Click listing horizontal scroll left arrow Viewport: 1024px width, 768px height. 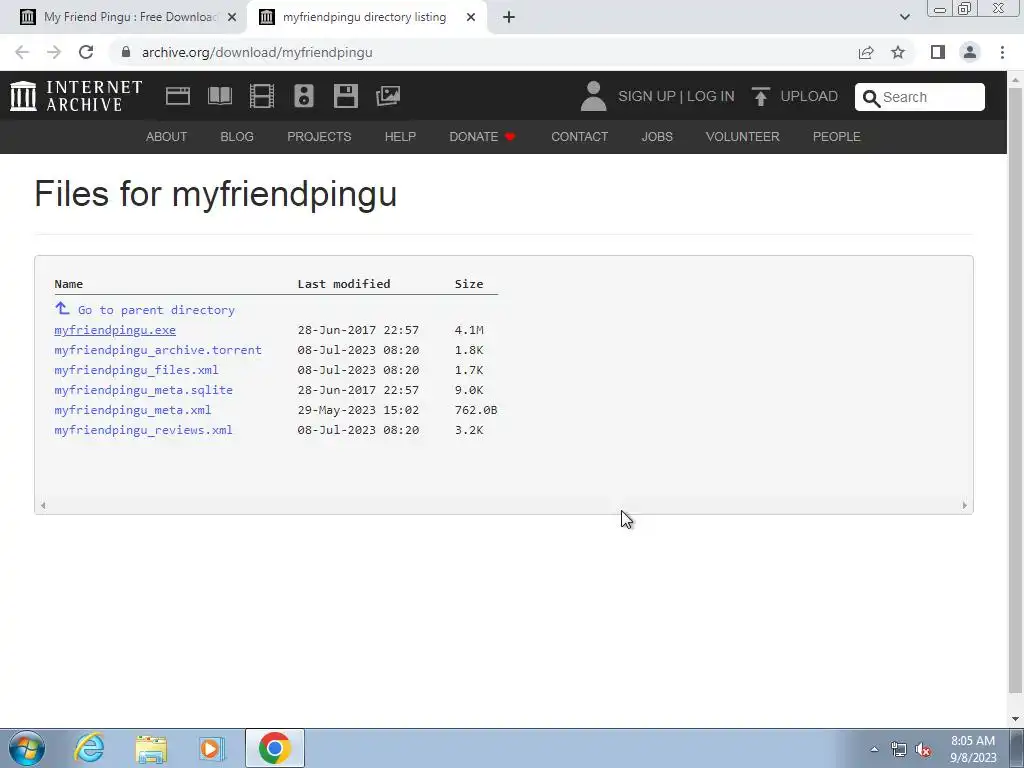click(43, 505)
